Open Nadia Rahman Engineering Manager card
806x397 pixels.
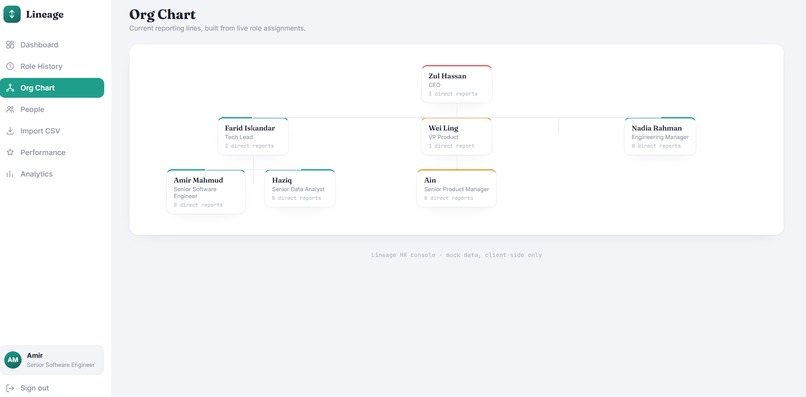[x=660, y=136]
